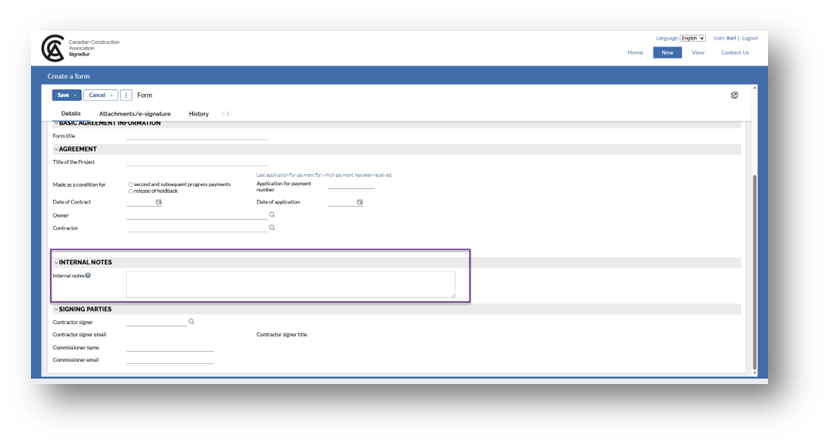Click the Owner field search magnifier
This screenshot has height=446, width=830.
point(271,215)
